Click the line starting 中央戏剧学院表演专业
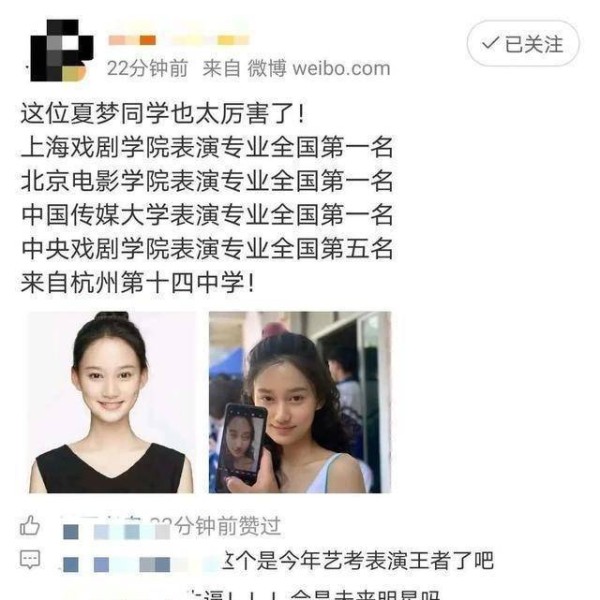600x600 pixels. coord(207,249)
